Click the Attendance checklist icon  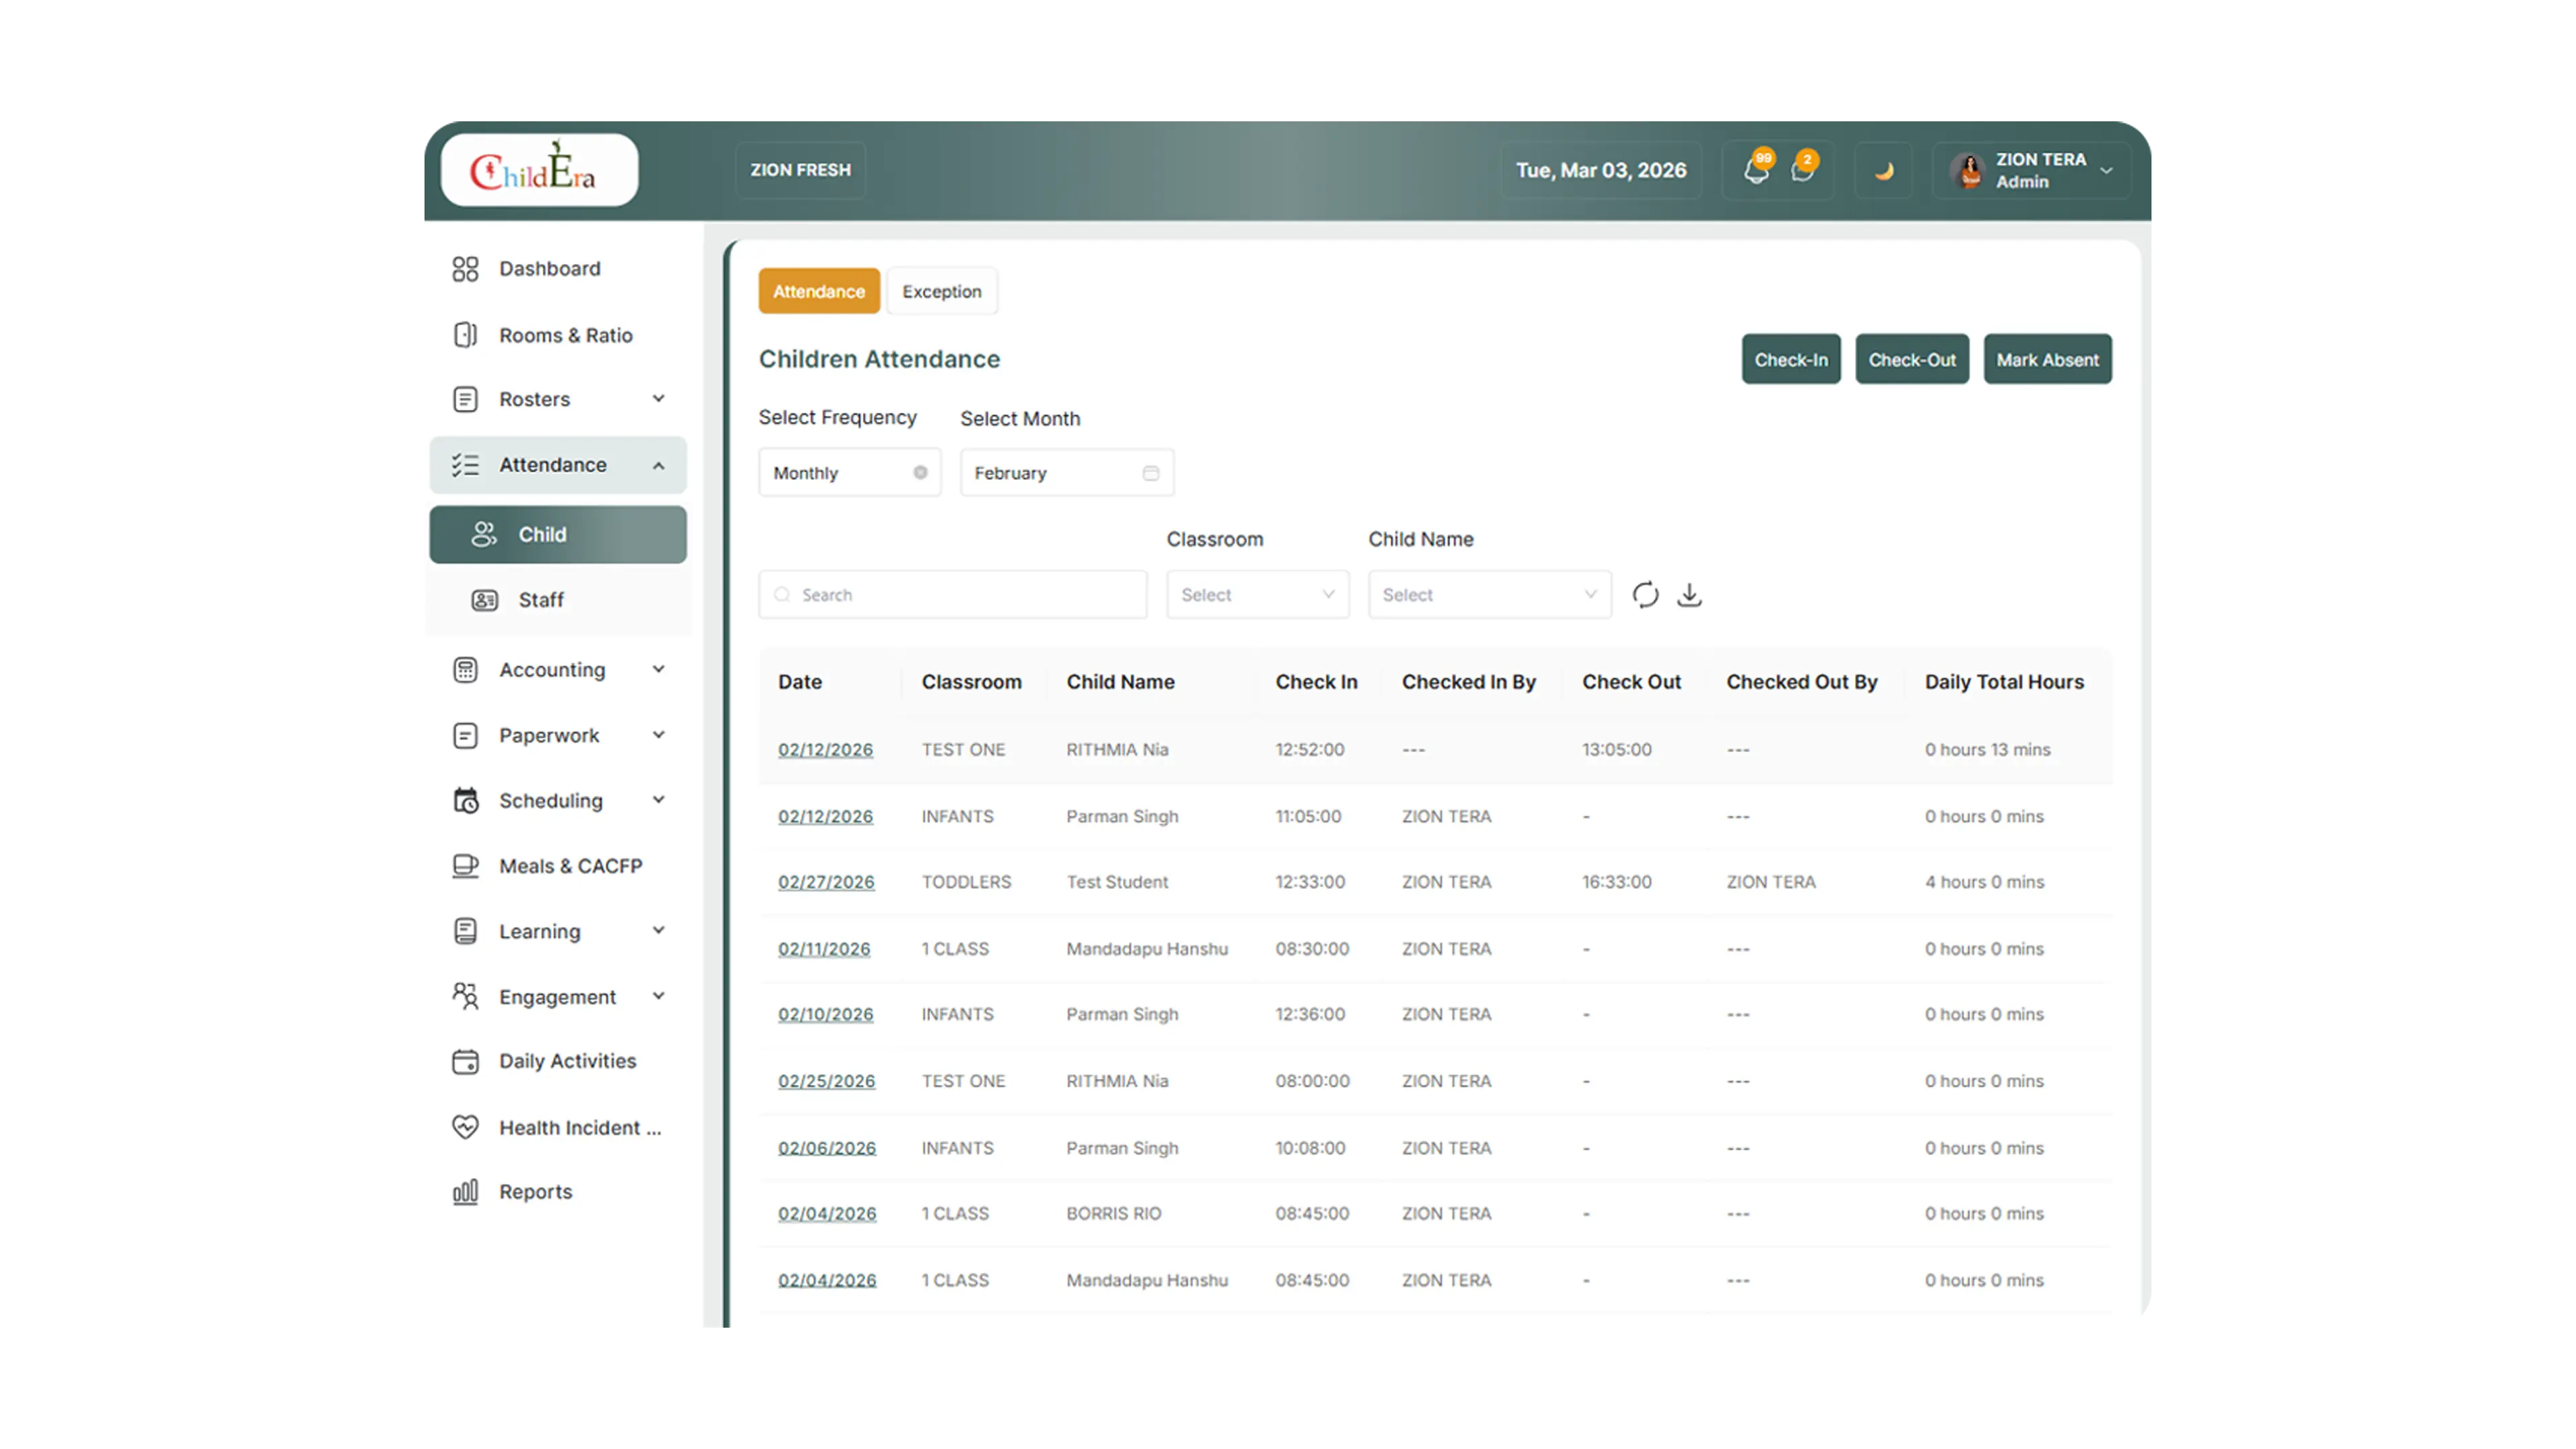click(x=465, y=465)
